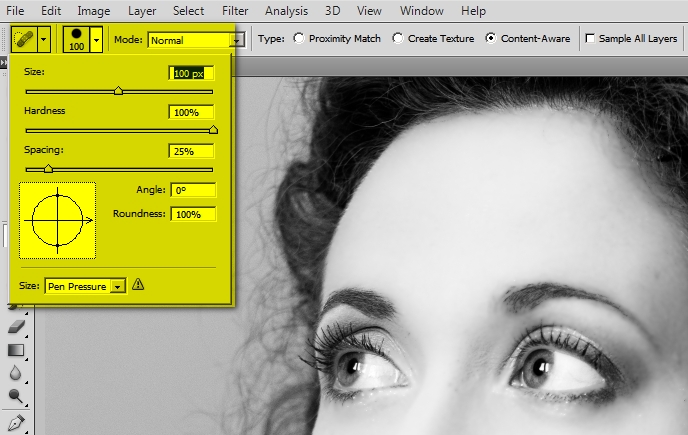Select the Pen tool
Image resolution: width=688 pixels, height=435 pixels.
(16, 423)
